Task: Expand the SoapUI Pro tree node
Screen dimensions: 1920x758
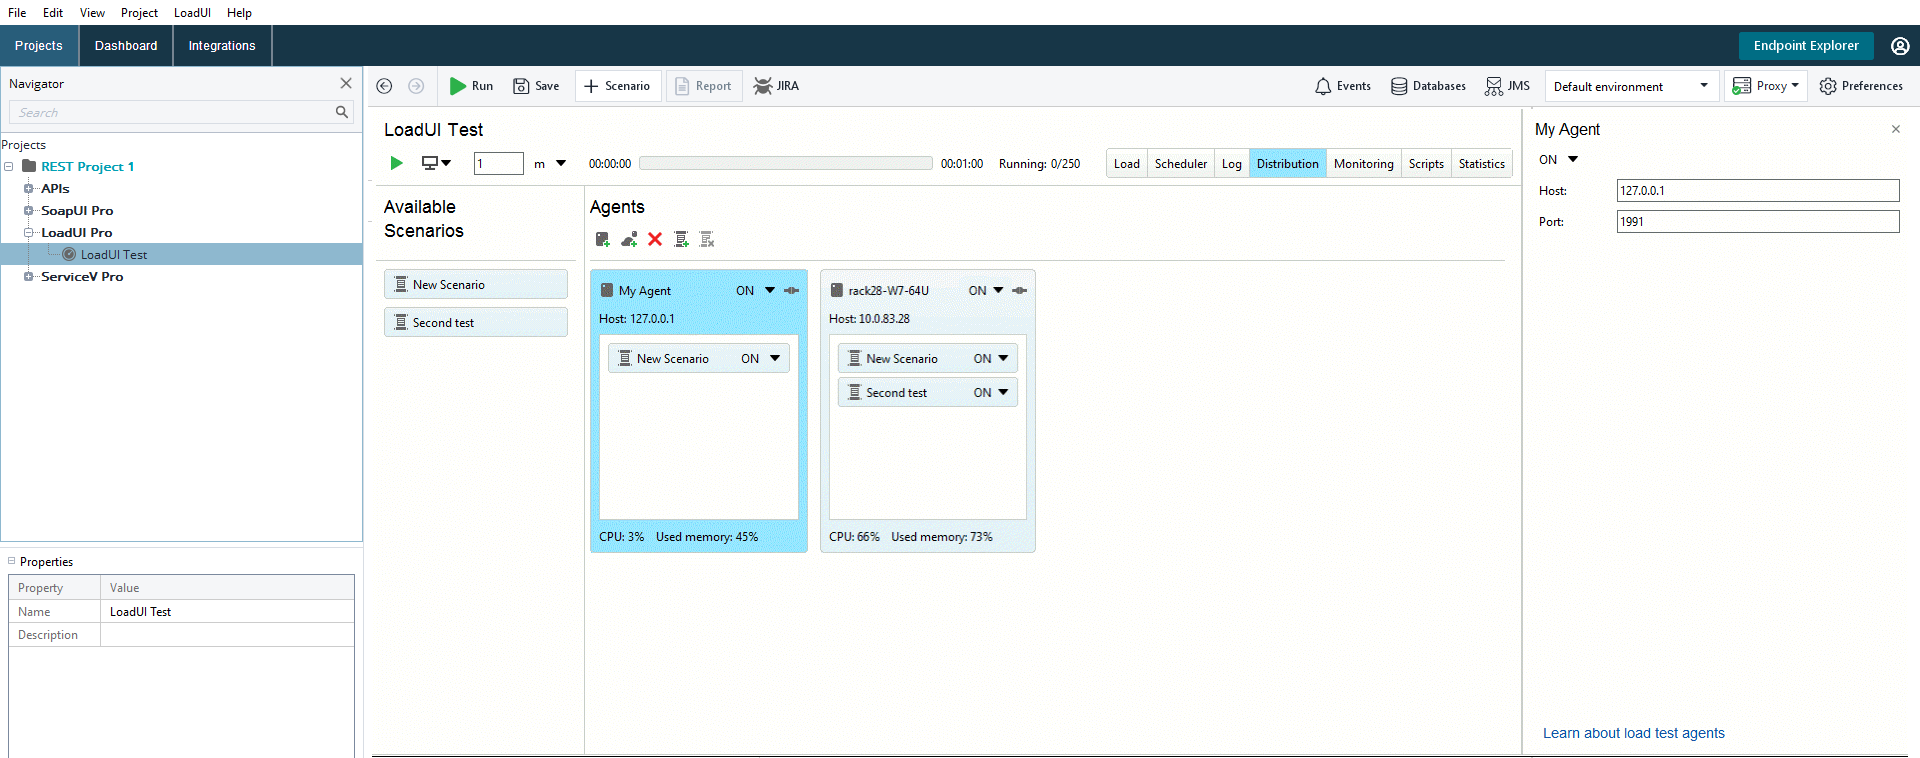Action: click(x=29, y=210)
